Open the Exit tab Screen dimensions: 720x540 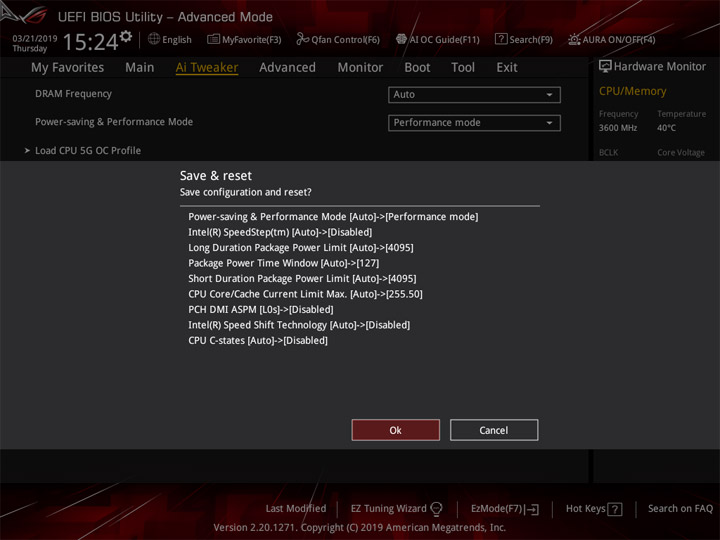point(506,68)
